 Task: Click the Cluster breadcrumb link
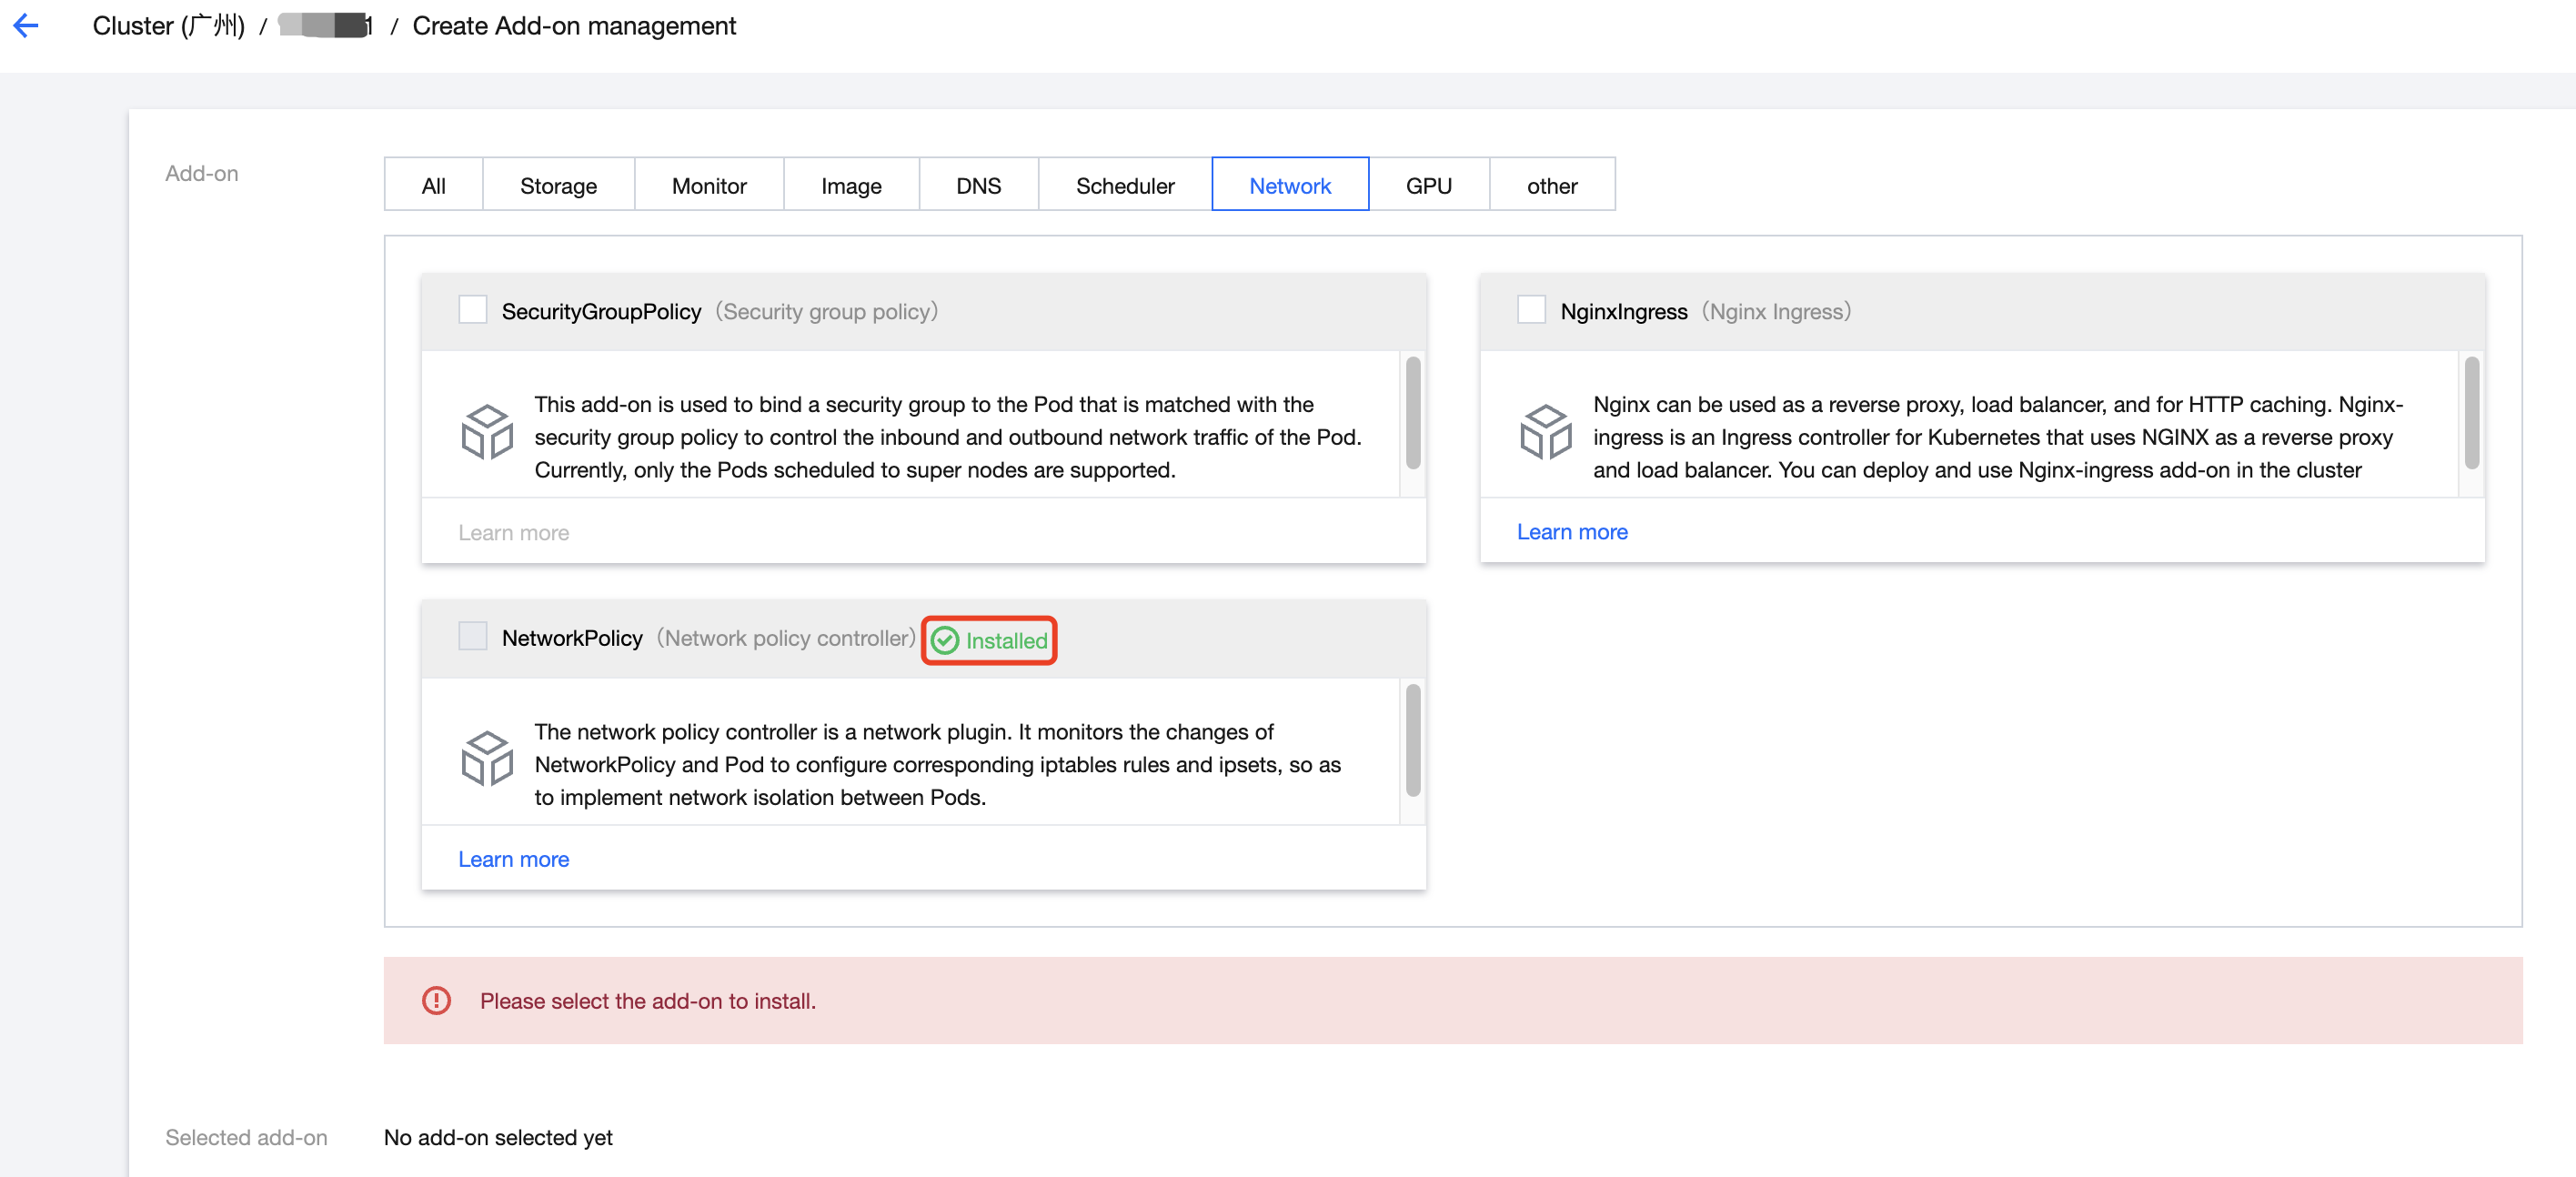168,26
